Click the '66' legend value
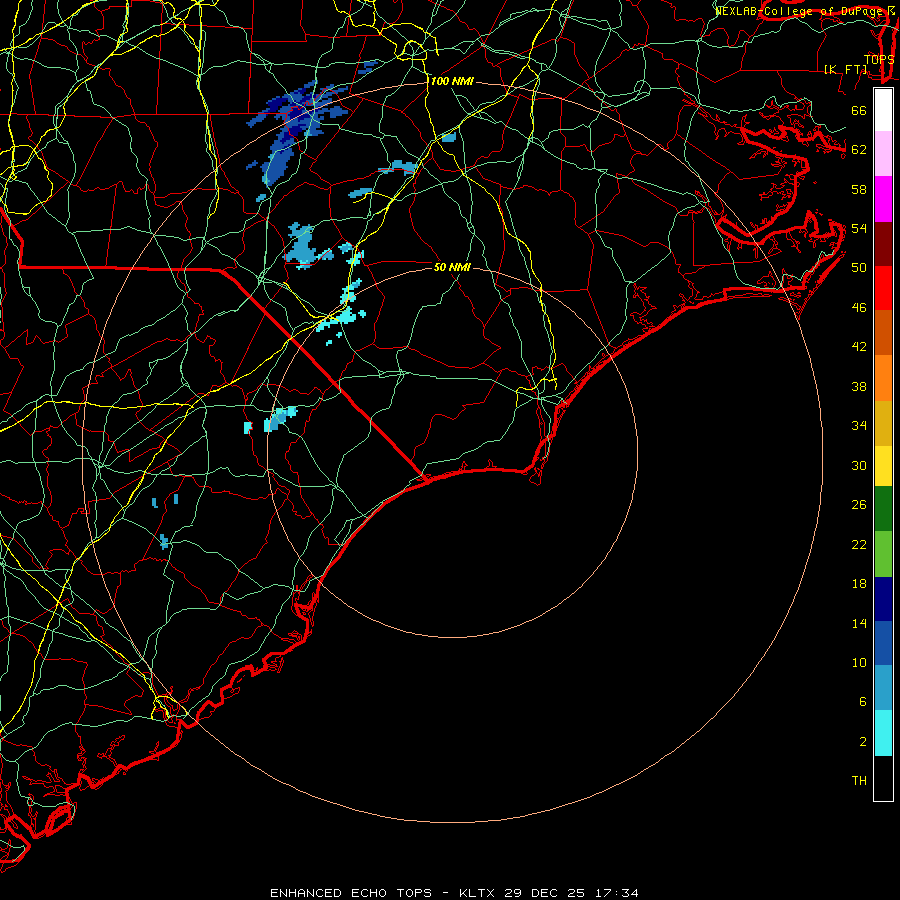Viewport: 900px width, 900px height. [x=859, y=111]
